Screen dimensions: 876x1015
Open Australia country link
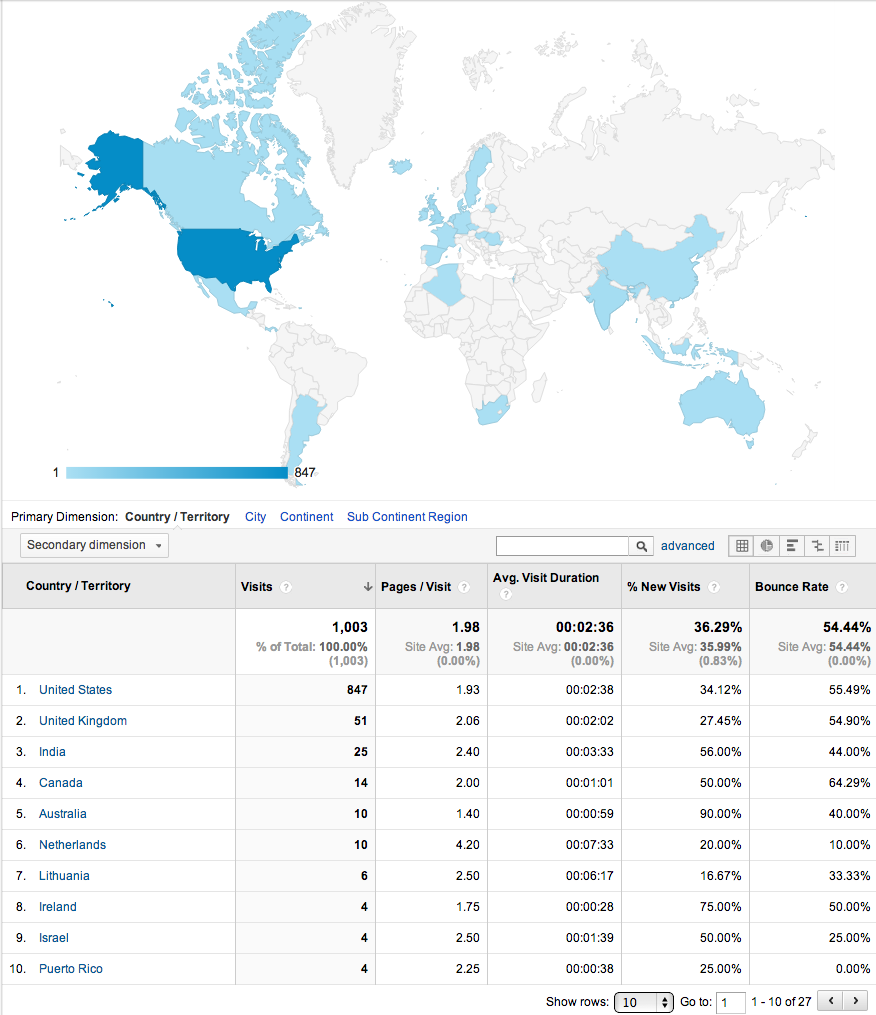tap(62, 814)
